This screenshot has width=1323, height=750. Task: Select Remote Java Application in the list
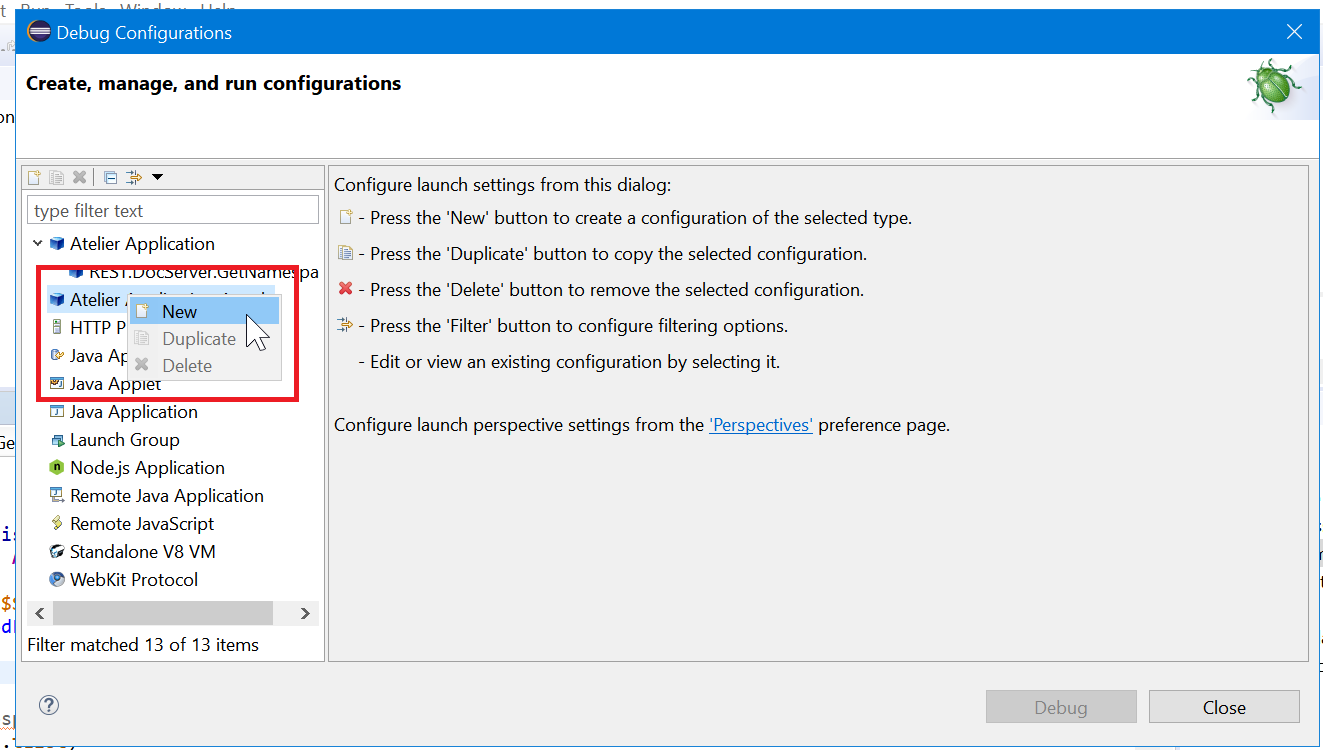click(x=166, y=496)
